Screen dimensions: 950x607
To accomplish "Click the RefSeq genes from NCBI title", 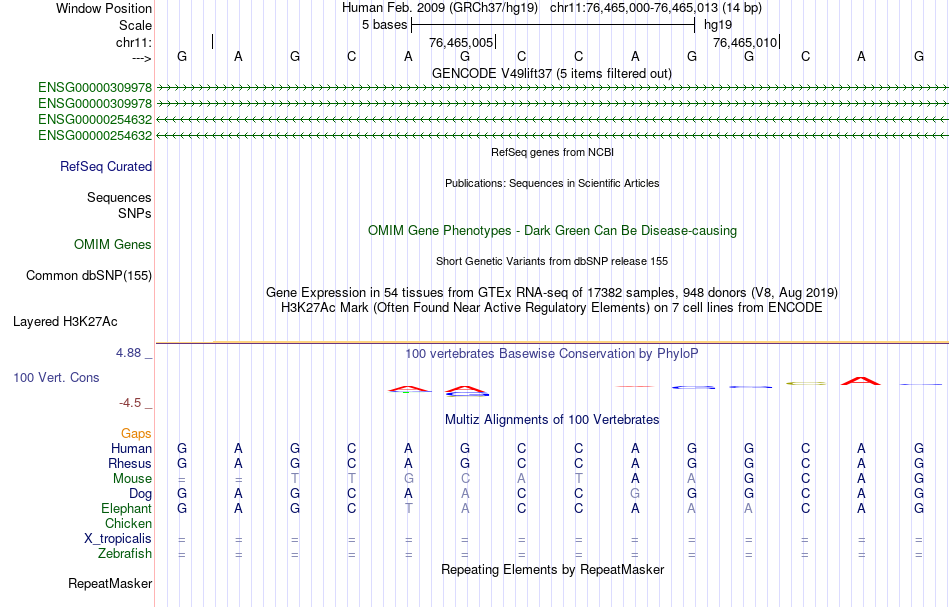I will coord(553,152).
